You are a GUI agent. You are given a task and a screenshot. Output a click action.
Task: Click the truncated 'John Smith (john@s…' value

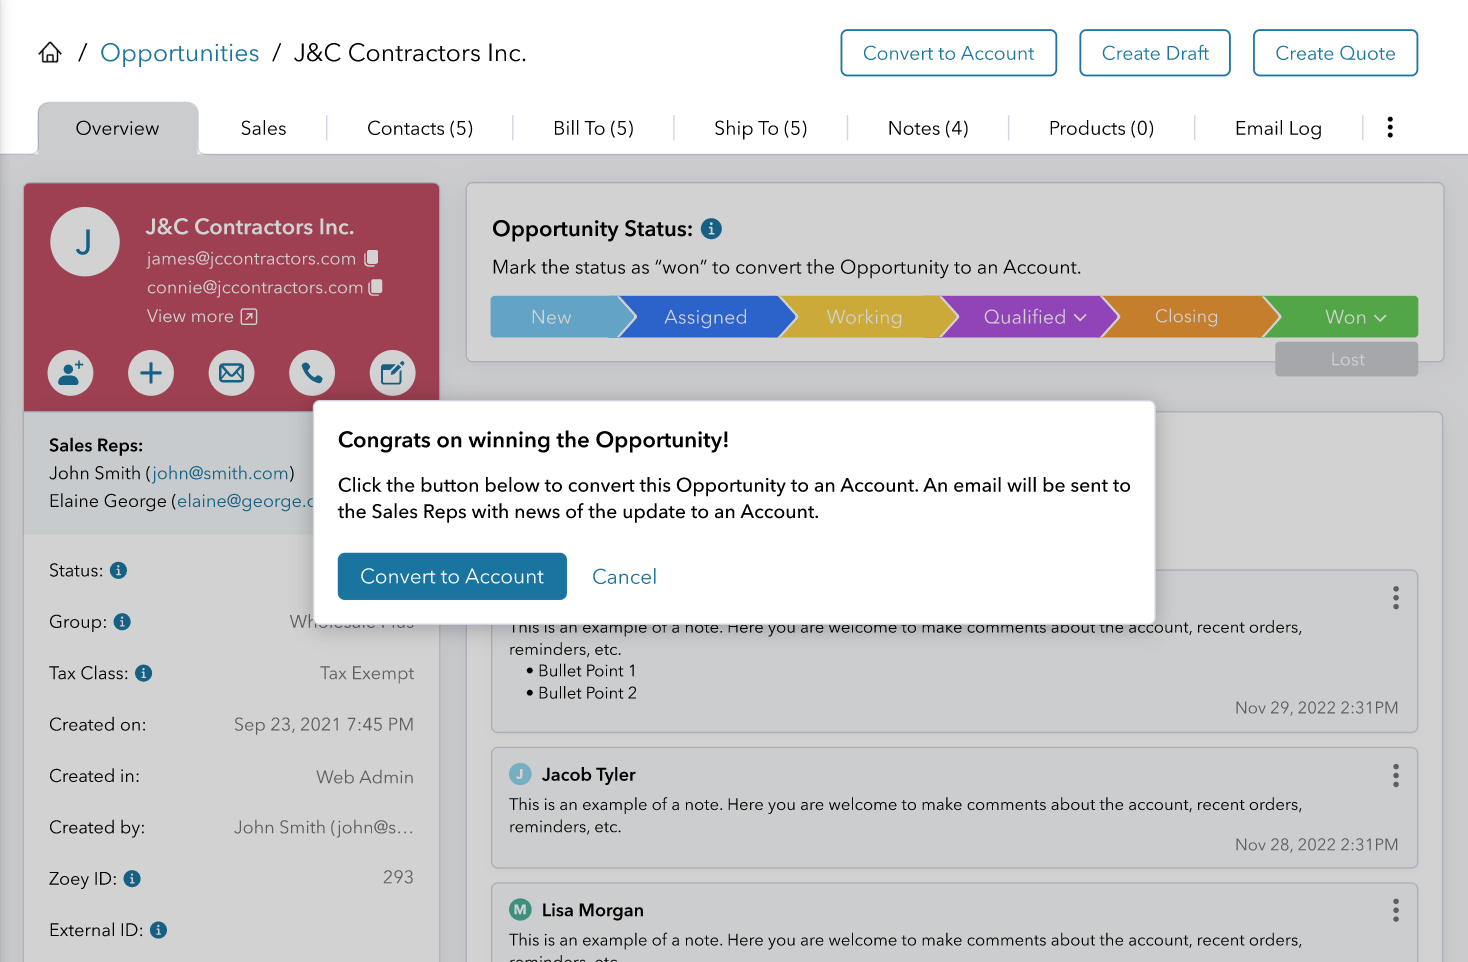point(324,827)
